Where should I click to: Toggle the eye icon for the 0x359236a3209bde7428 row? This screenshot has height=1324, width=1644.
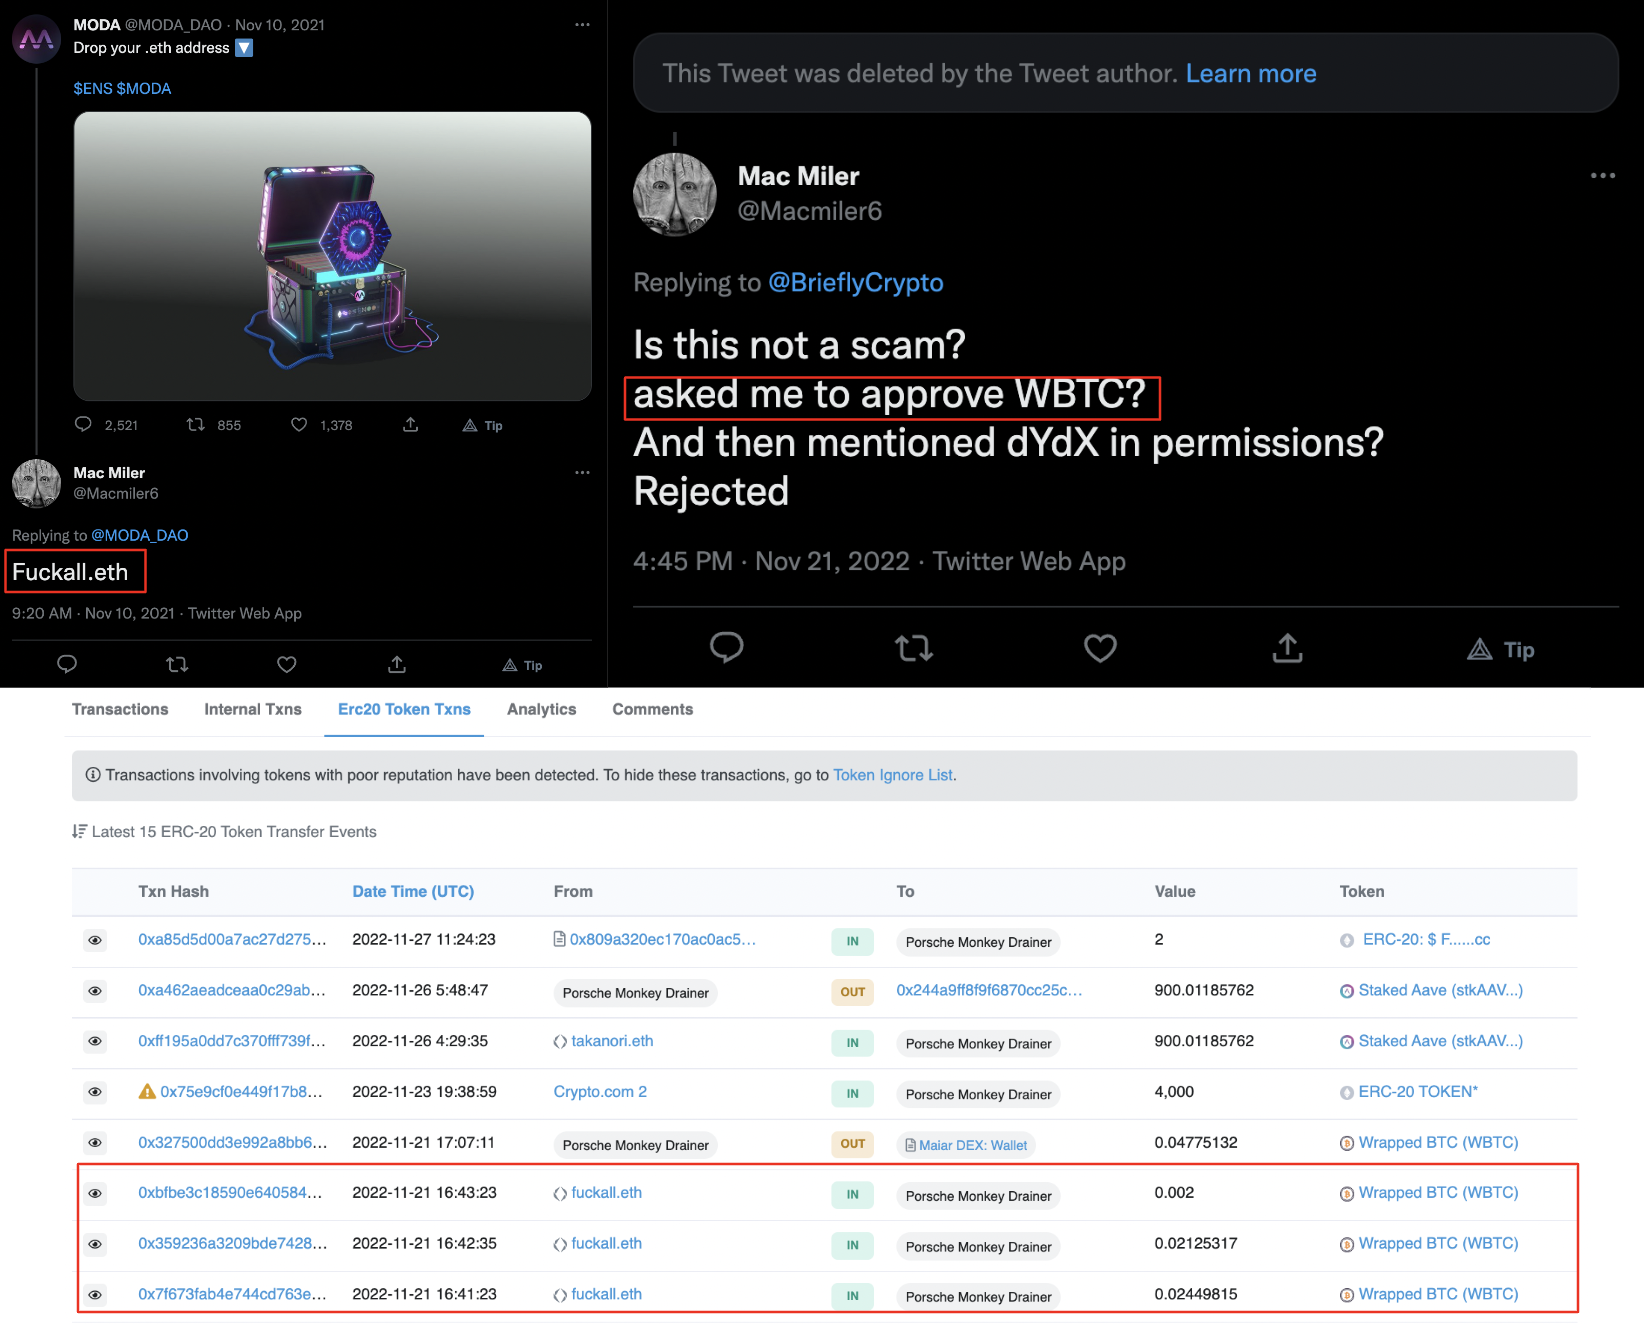tap(95, 1244)
